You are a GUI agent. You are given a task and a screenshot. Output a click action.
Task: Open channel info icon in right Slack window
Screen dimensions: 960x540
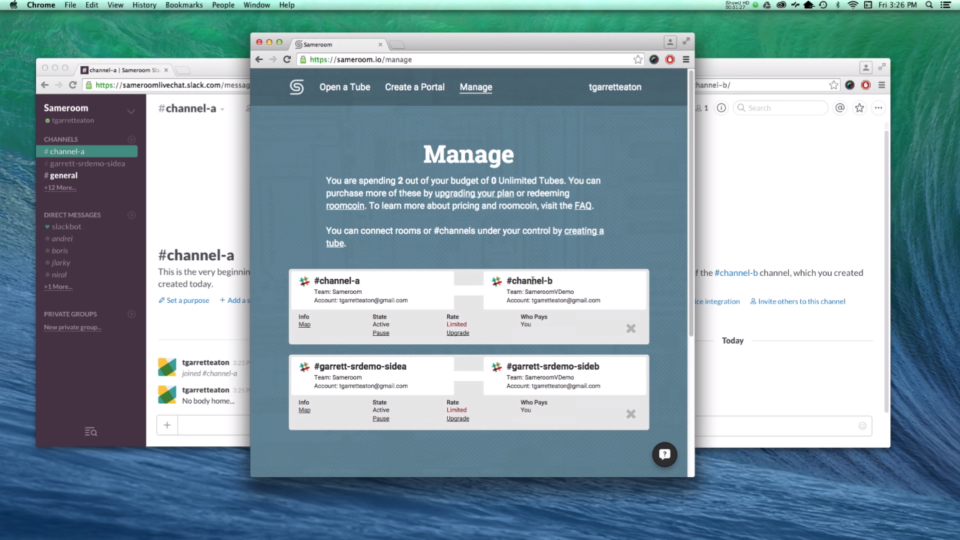[721, 108]
